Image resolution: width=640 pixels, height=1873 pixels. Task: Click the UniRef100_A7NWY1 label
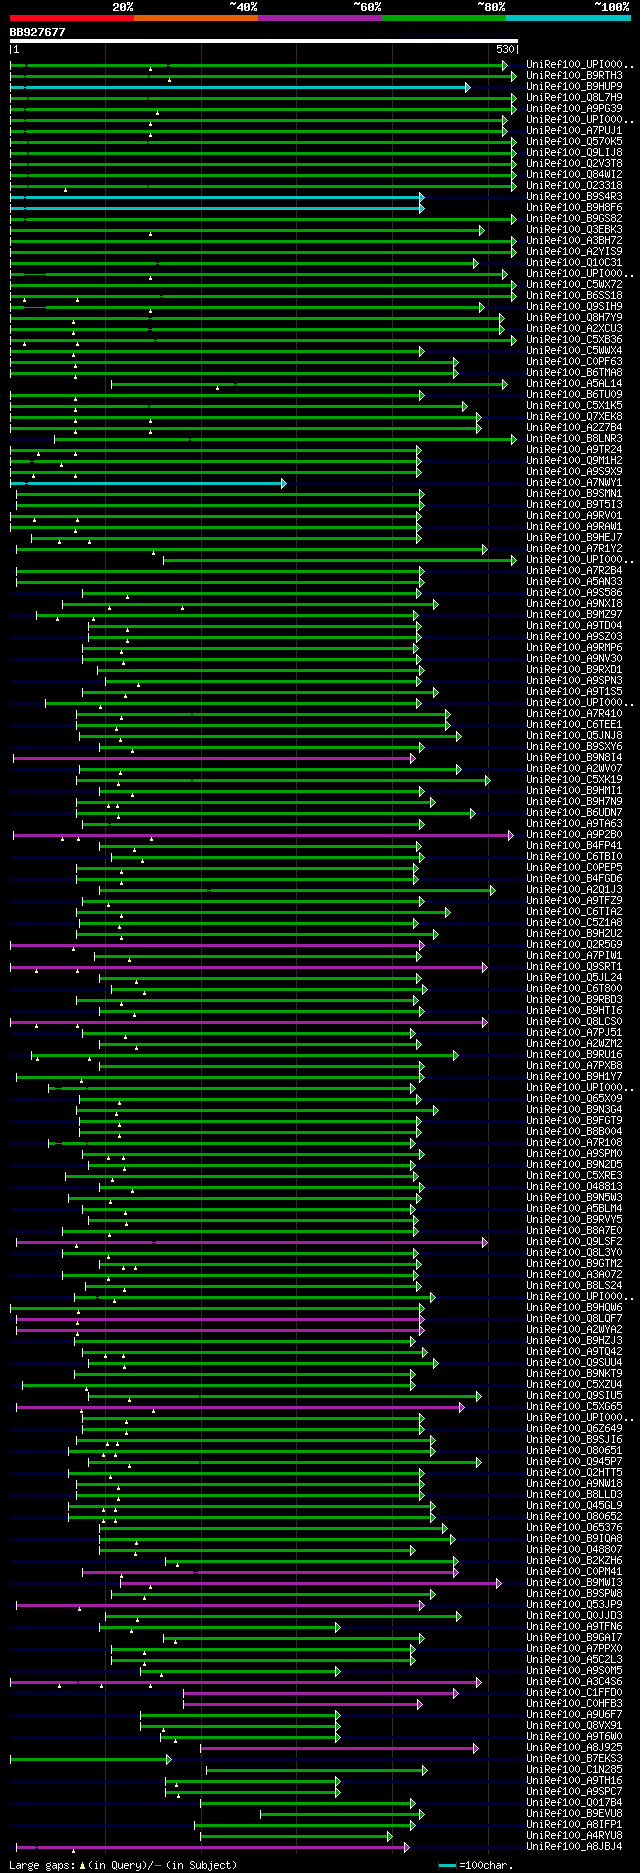tap(574, 482)
